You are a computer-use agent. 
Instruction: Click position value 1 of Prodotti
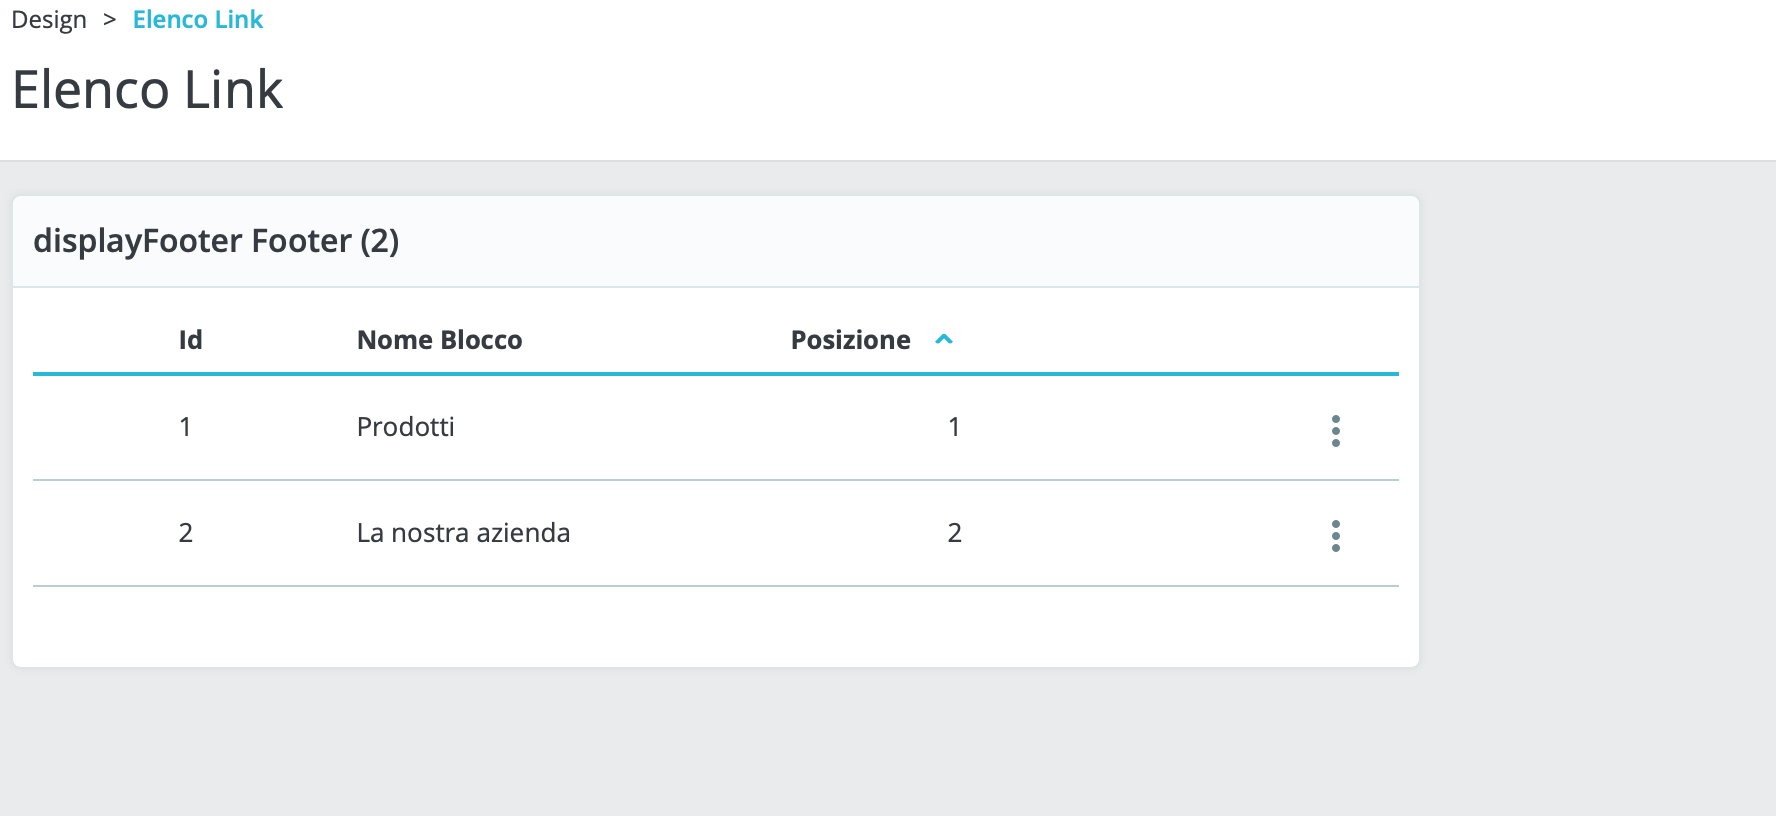click(x=954, y=427)
